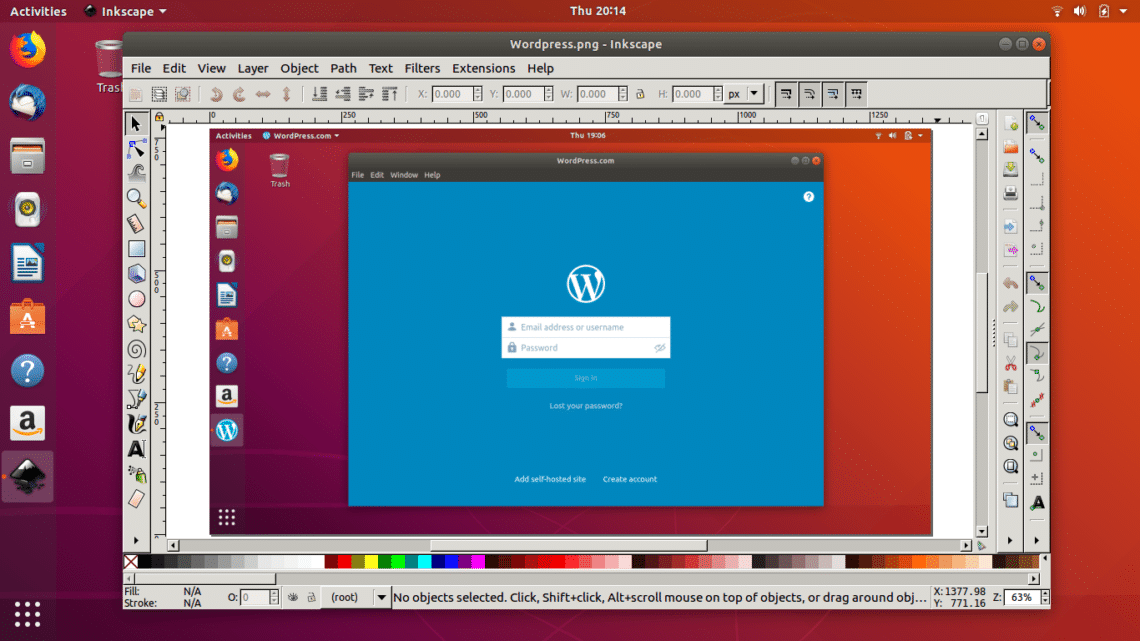
Task: Toggle the current layer lock in status bar
Action: pos(311,597)
